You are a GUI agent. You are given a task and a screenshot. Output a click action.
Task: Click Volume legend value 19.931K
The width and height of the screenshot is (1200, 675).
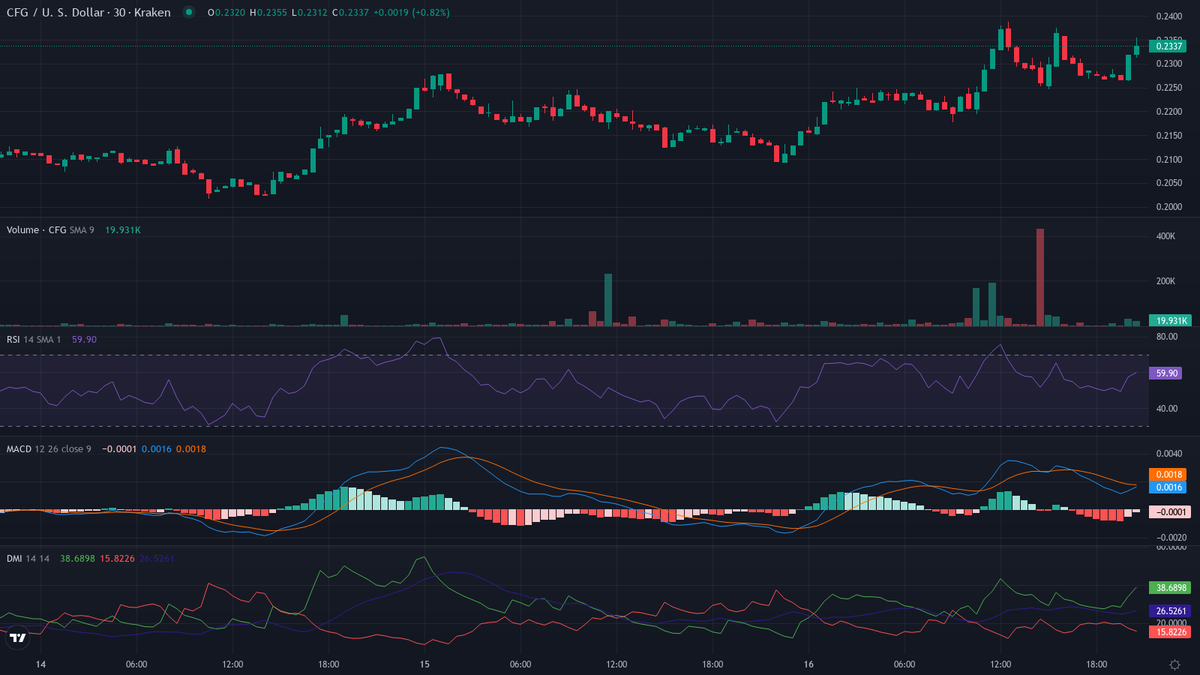(123, 230)
